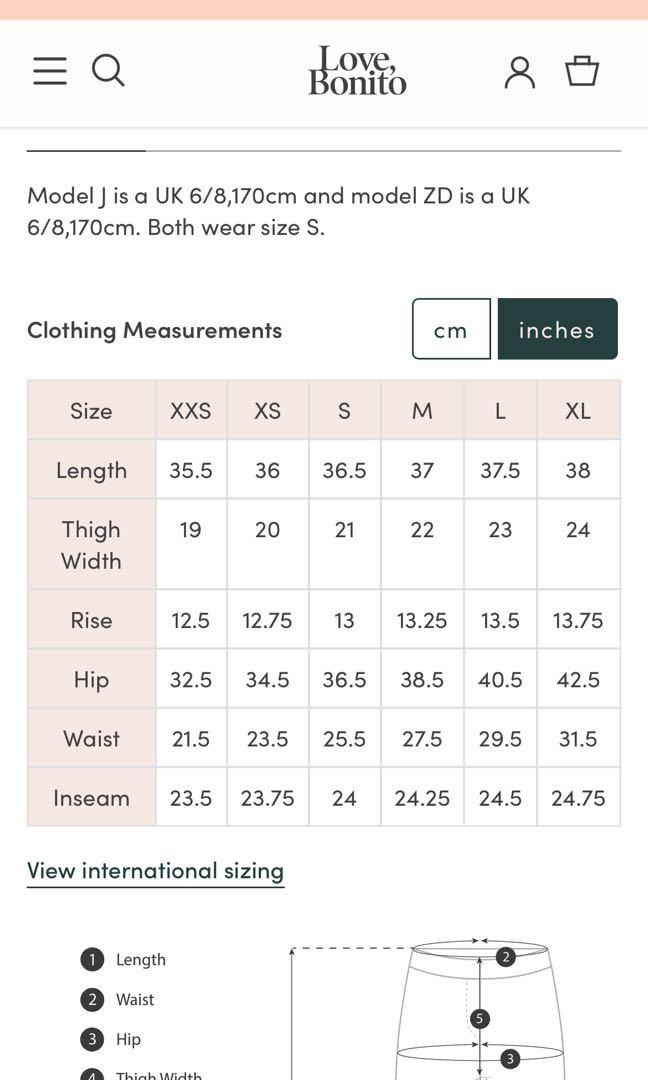The image size is (648, 1080).
Task: Click the size M column header
Action: (422, 411)
